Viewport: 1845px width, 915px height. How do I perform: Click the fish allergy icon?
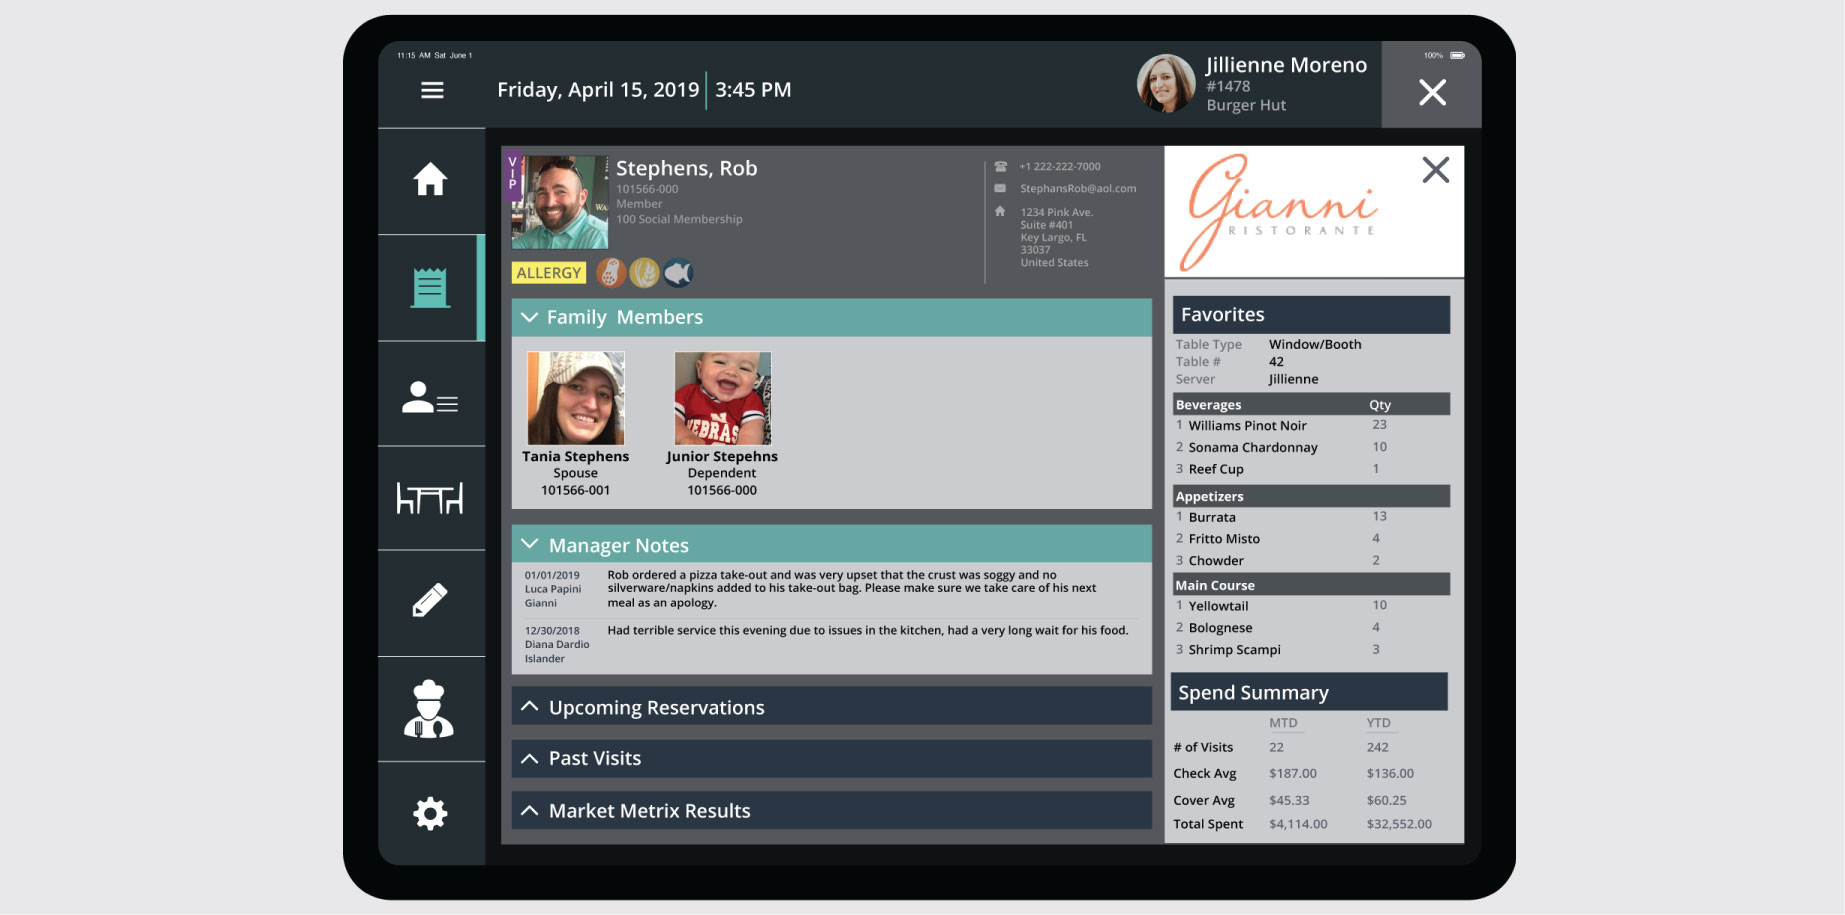coord(678,272)
